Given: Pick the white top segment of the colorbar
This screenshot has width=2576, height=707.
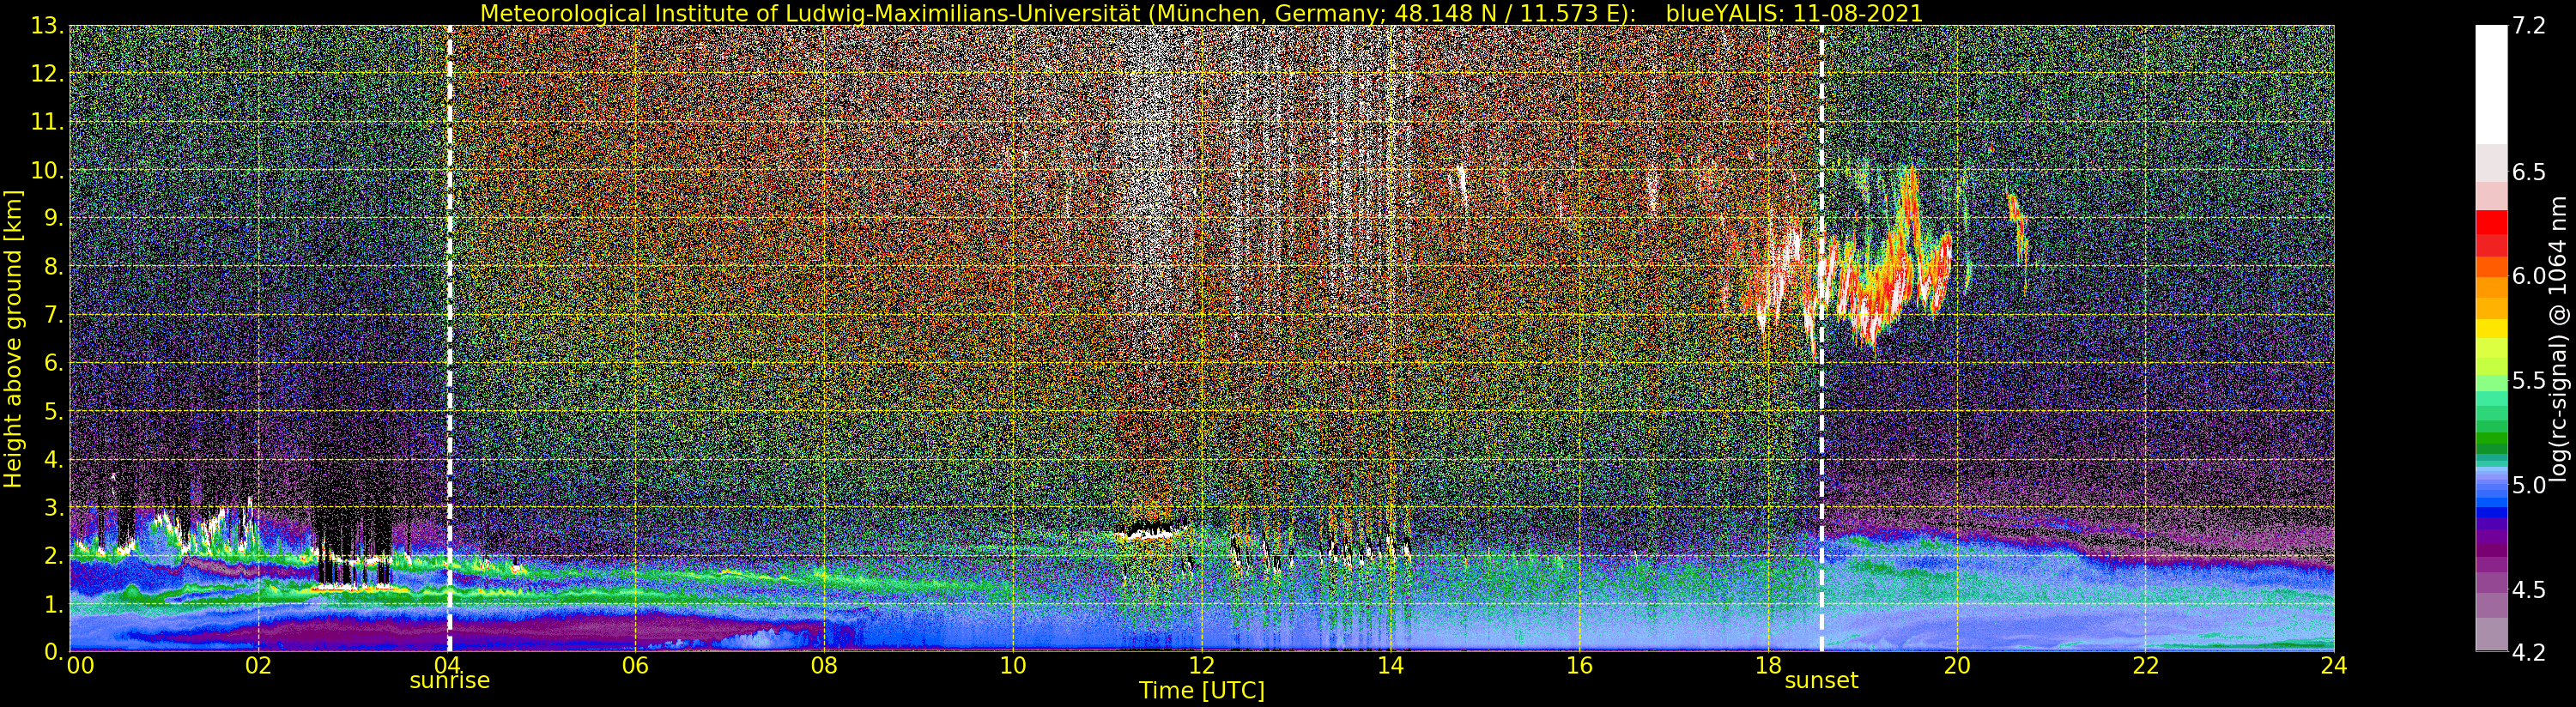Looking at the screenshot, I should (x=2491, y=85).
